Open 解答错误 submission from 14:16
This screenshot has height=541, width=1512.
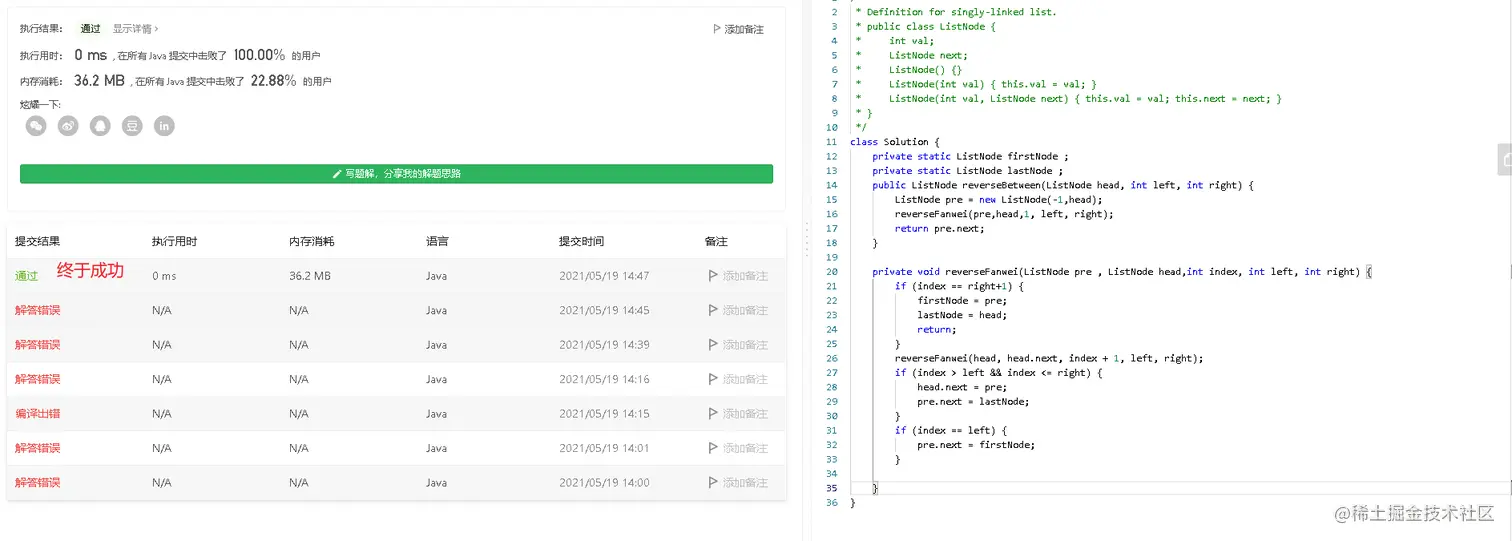pos(37,379)
